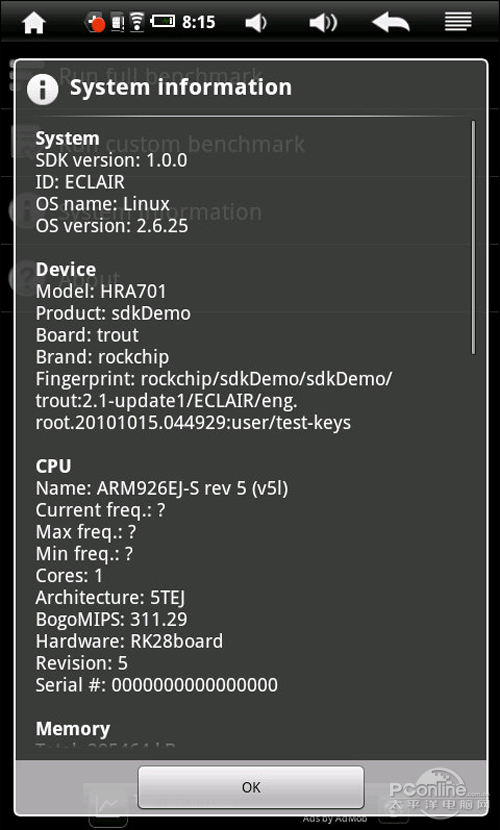Tap the CPU section heading
Image resolution: width=500 pixels, height=830 pixels.
(53, 466)
